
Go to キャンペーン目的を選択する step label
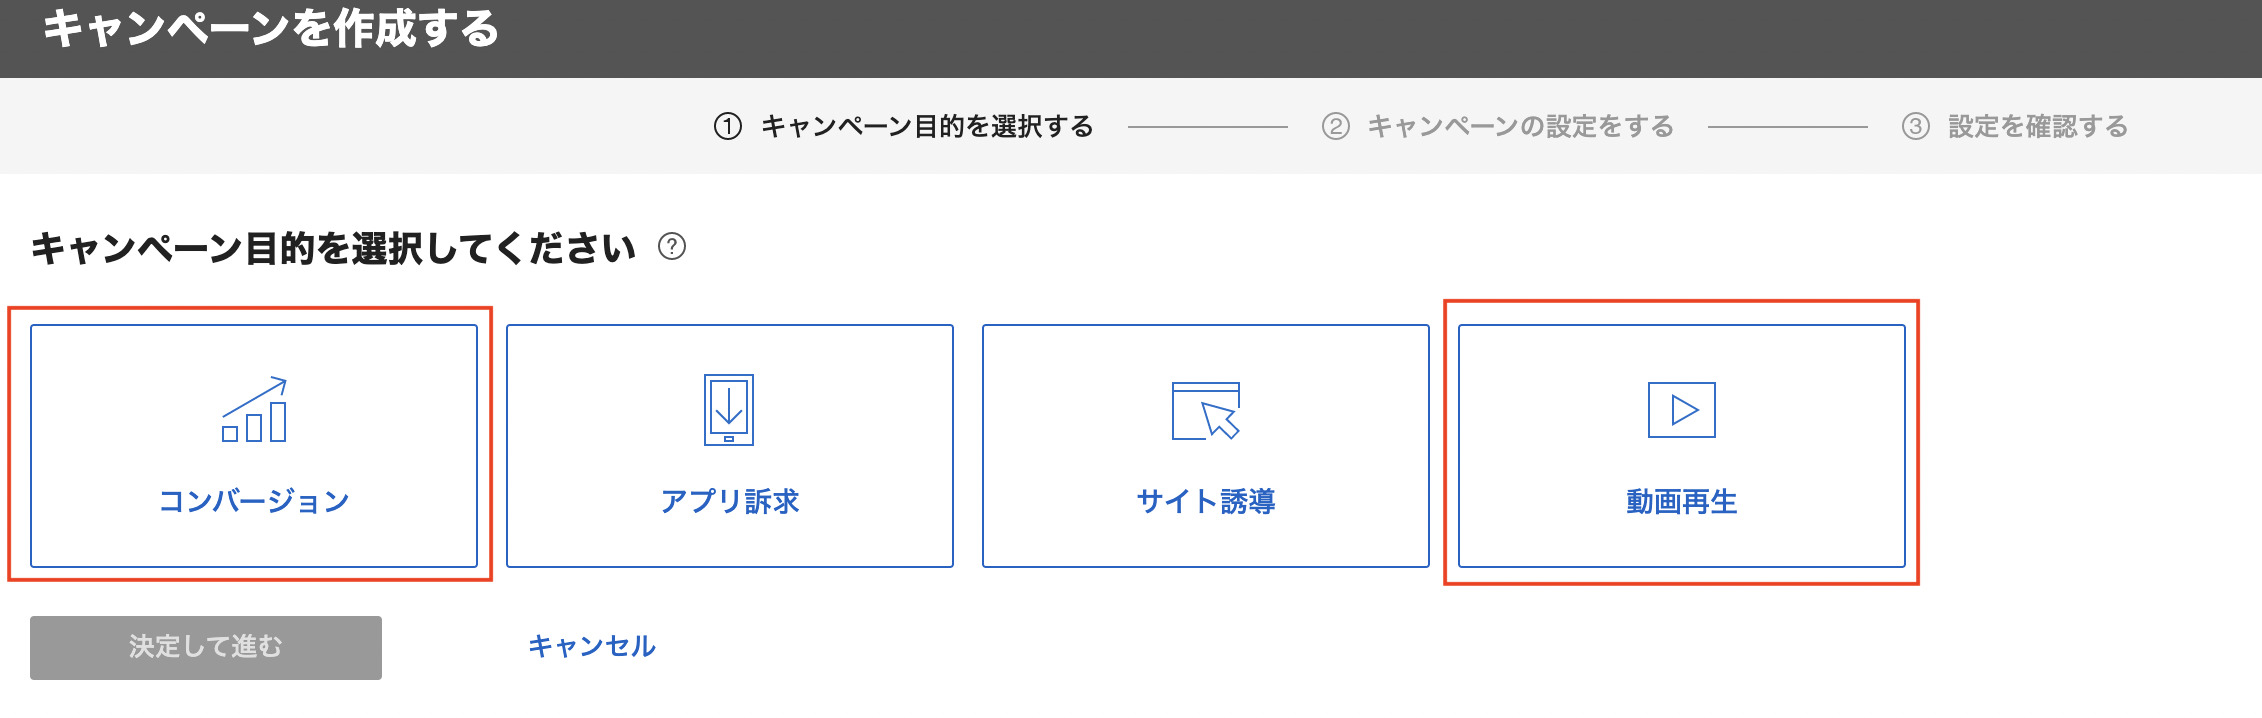click(x=927, y=127)
